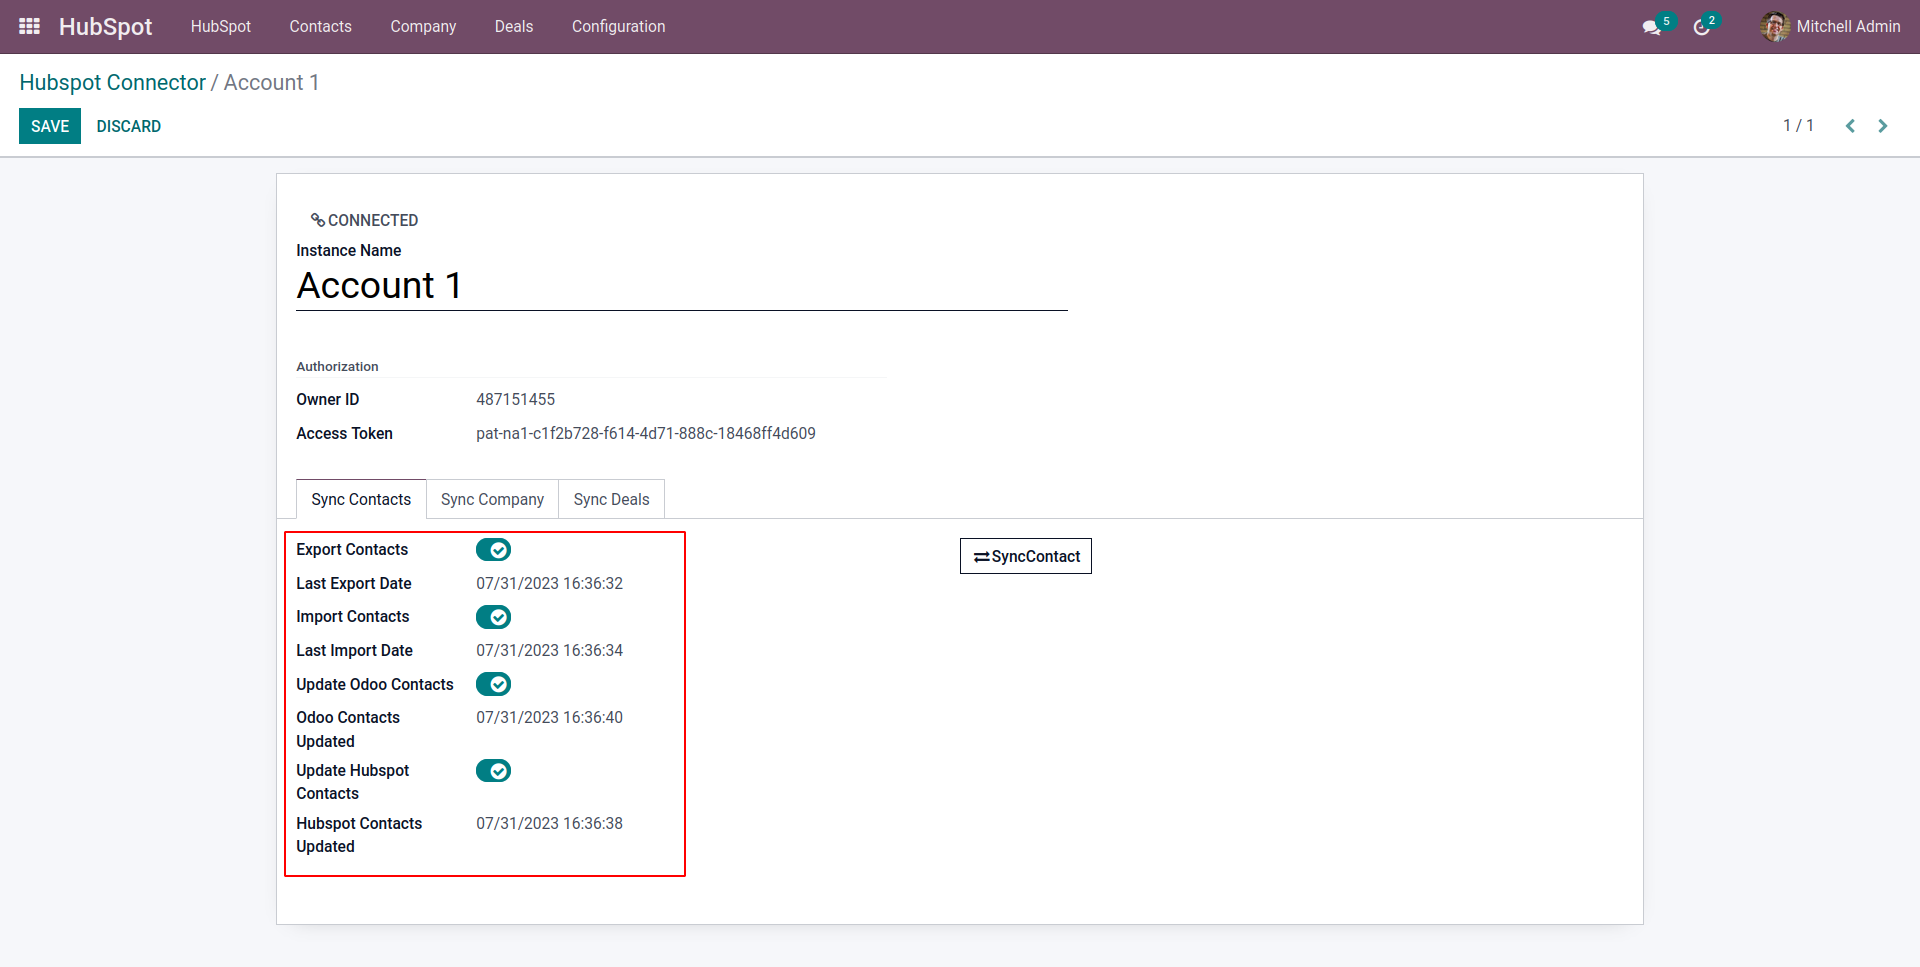1920x967 pixels.
Task: Click the HubSpot app title
Action: tap(106, 27)
